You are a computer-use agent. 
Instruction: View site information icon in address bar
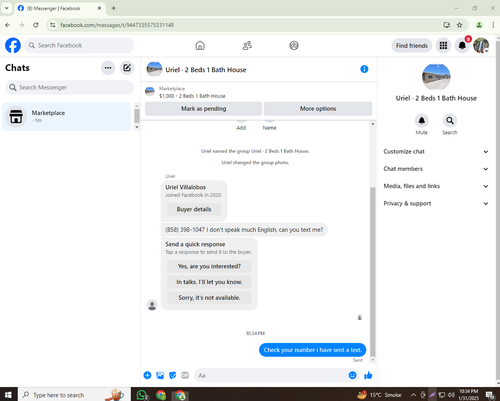pyautogui.click(x=53, y=25)
